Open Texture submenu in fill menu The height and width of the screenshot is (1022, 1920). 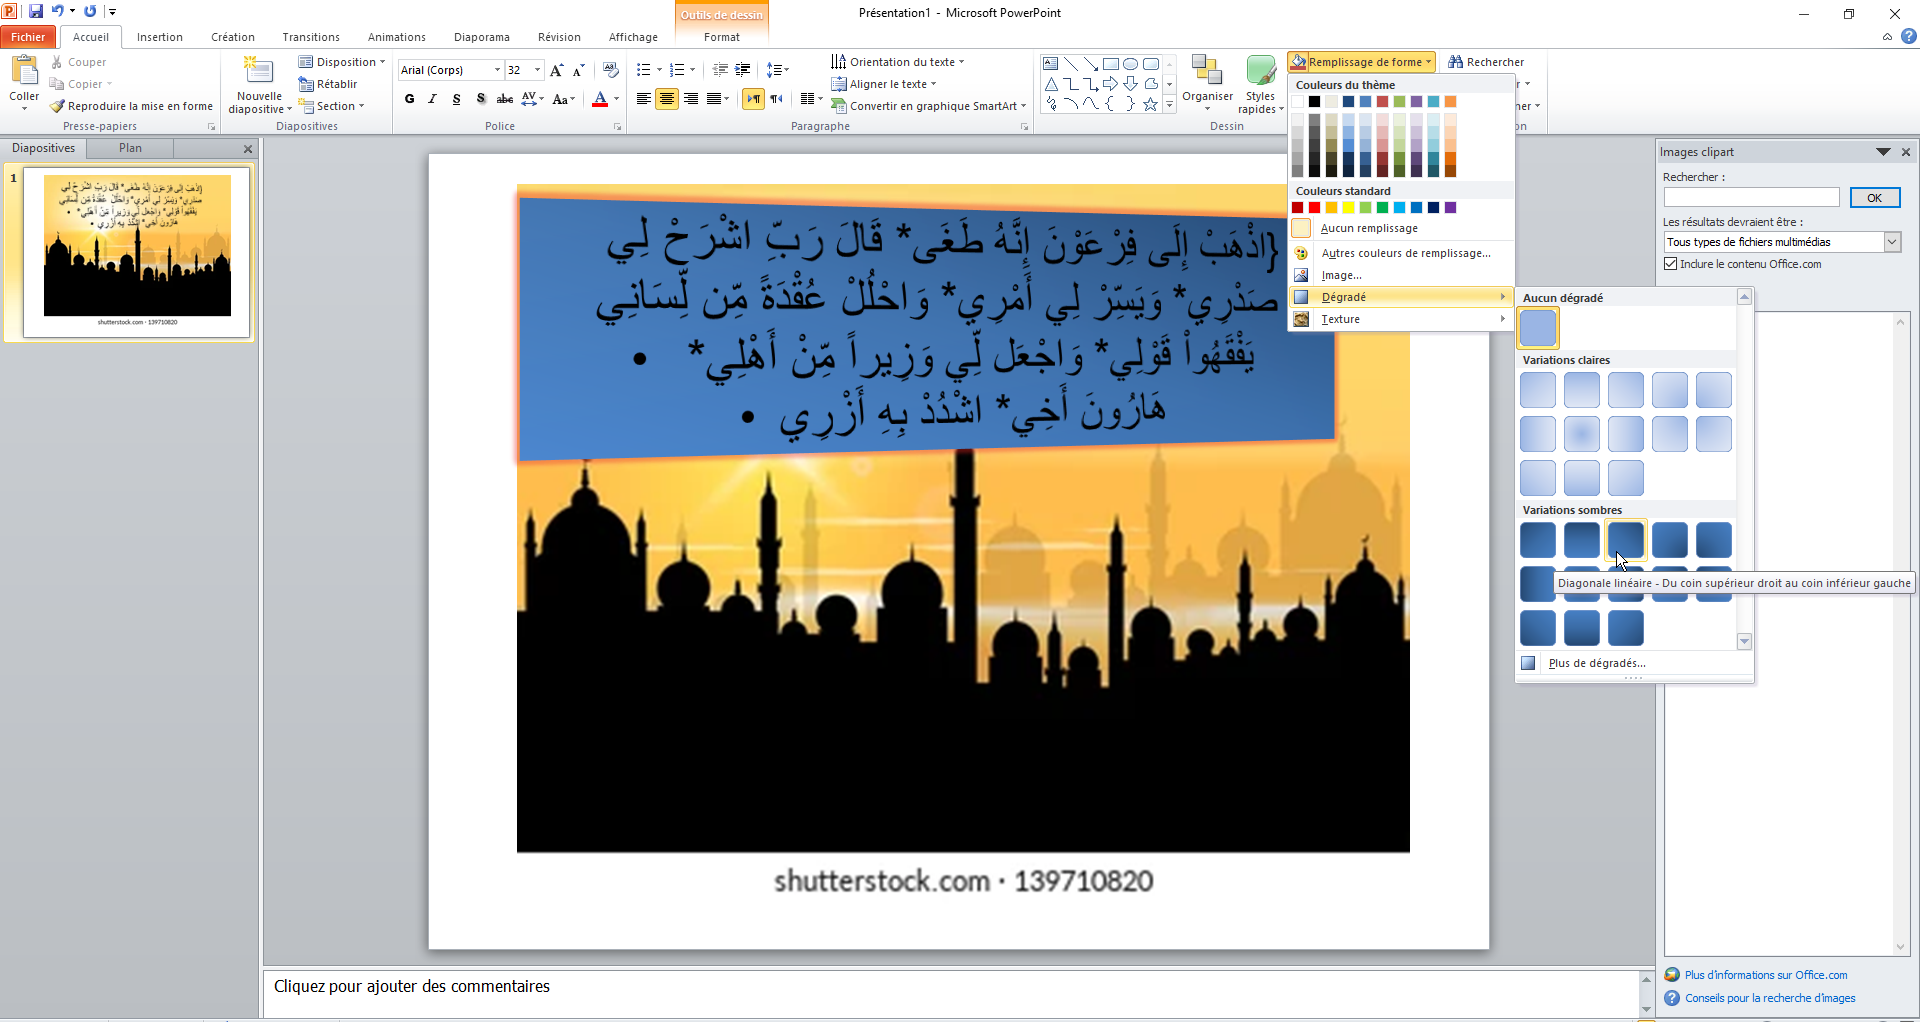(x=1400, y=319)
